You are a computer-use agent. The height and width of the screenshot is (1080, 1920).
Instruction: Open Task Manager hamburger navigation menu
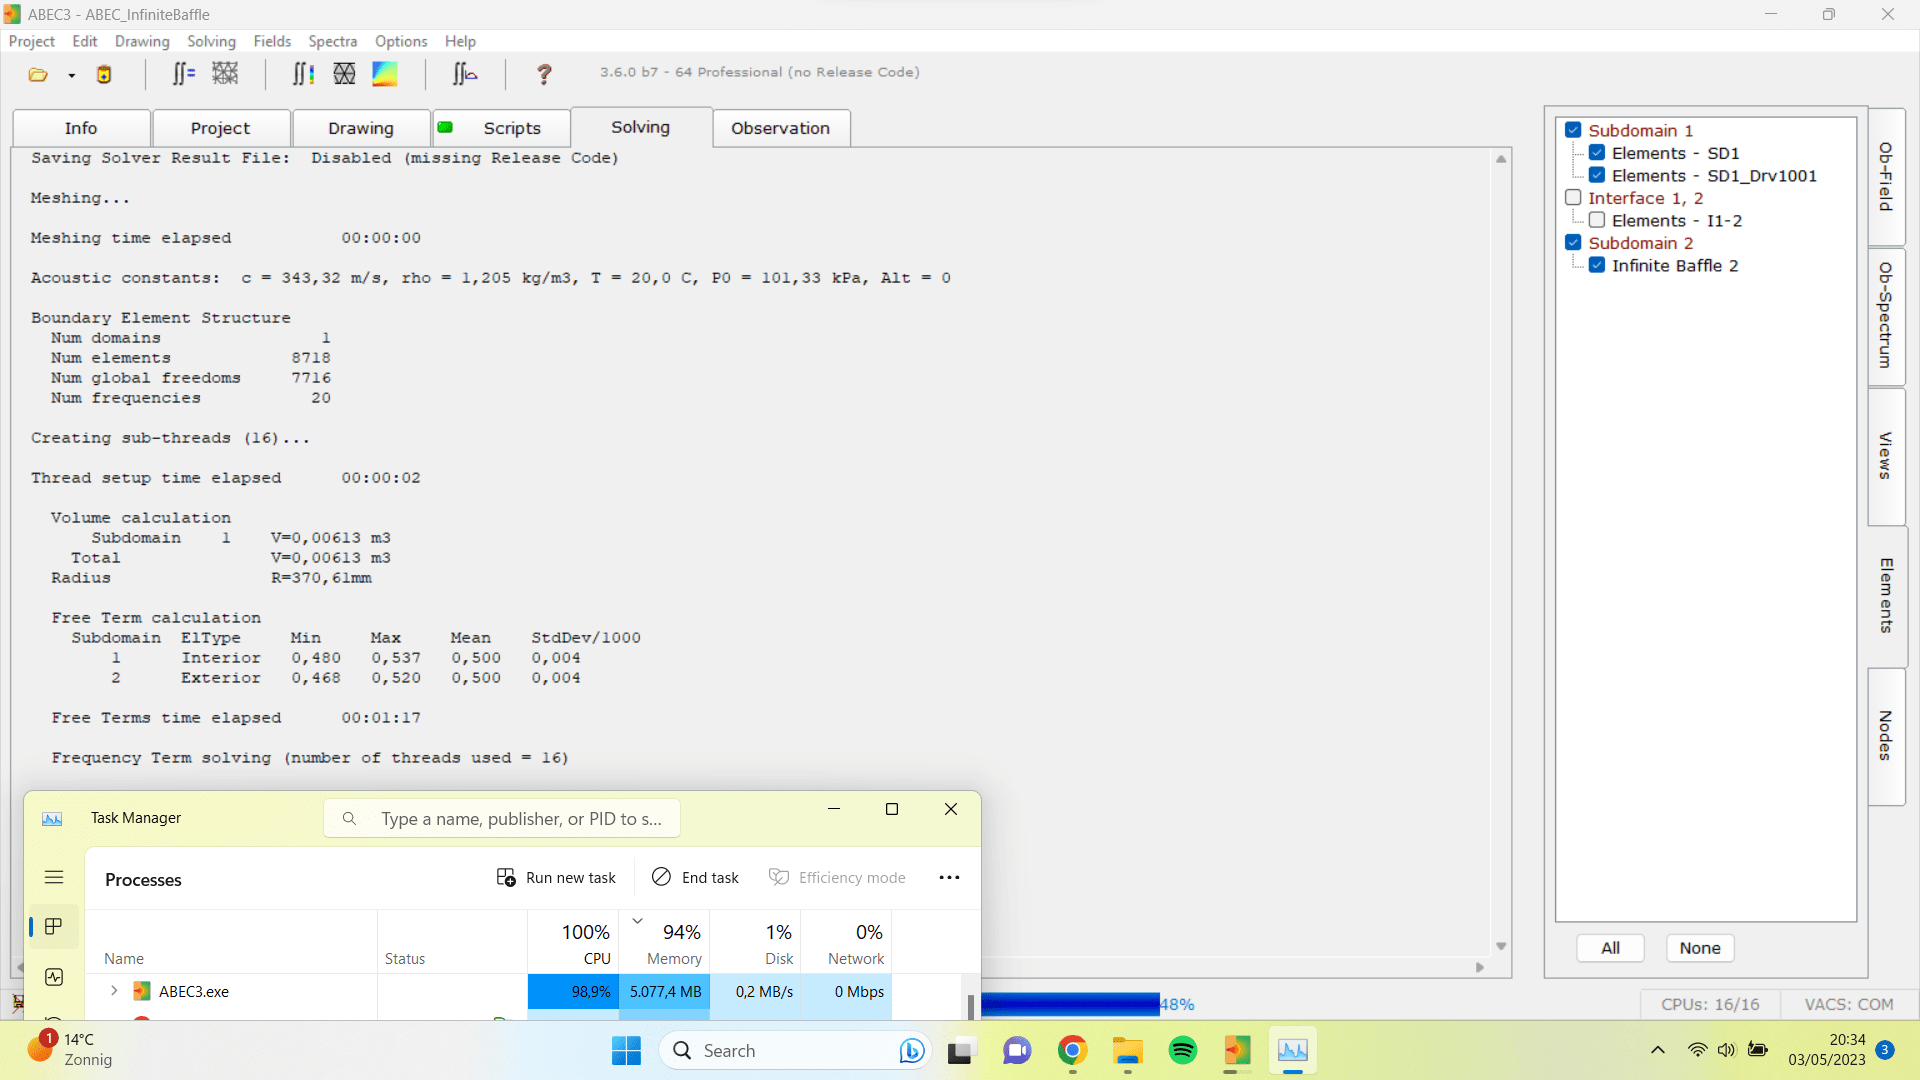point(54,877)
